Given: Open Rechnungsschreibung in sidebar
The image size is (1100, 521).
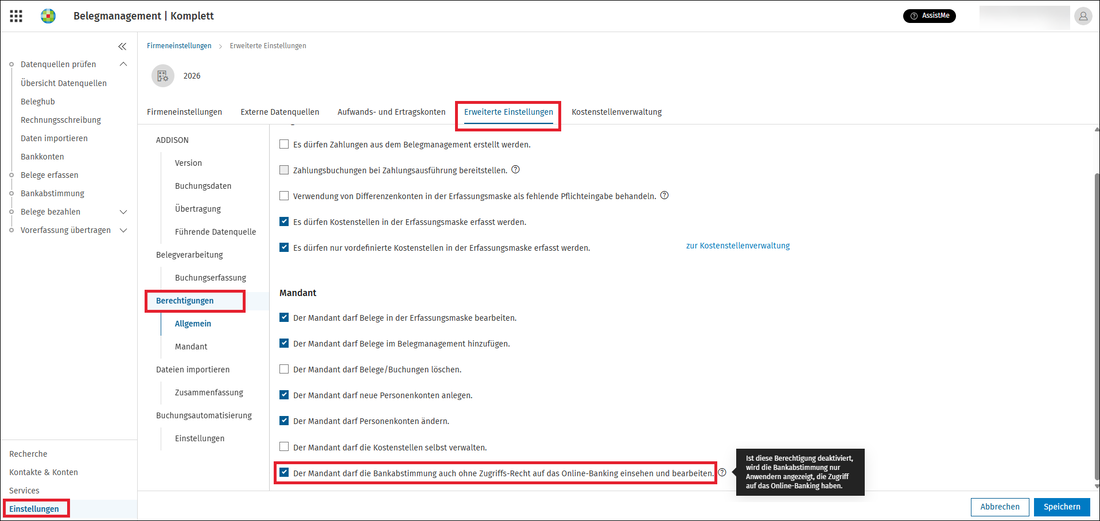Looking at the screenshot, I should point(61,120).
